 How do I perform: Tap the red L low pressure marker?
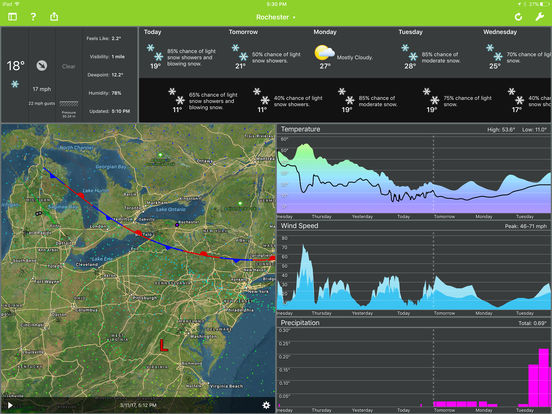163,345
